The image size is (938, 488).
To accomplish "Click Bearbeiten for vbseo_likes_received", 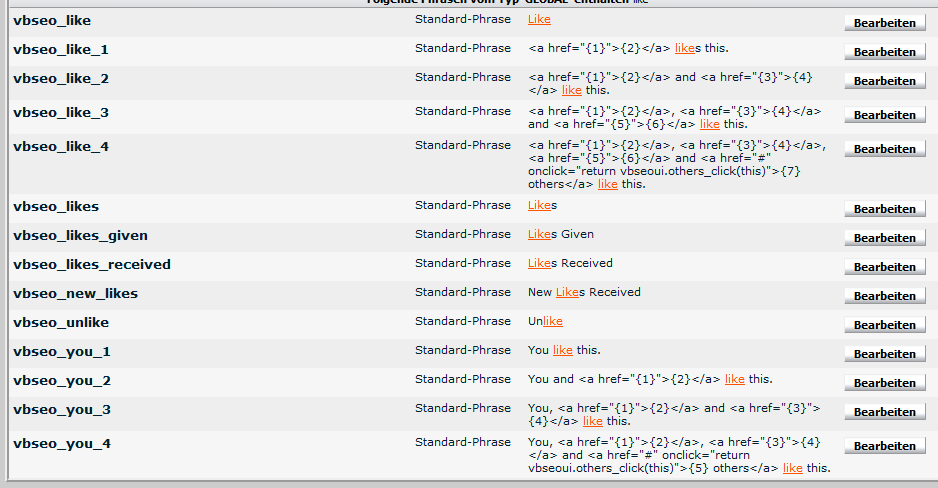I will click(885, 267).
